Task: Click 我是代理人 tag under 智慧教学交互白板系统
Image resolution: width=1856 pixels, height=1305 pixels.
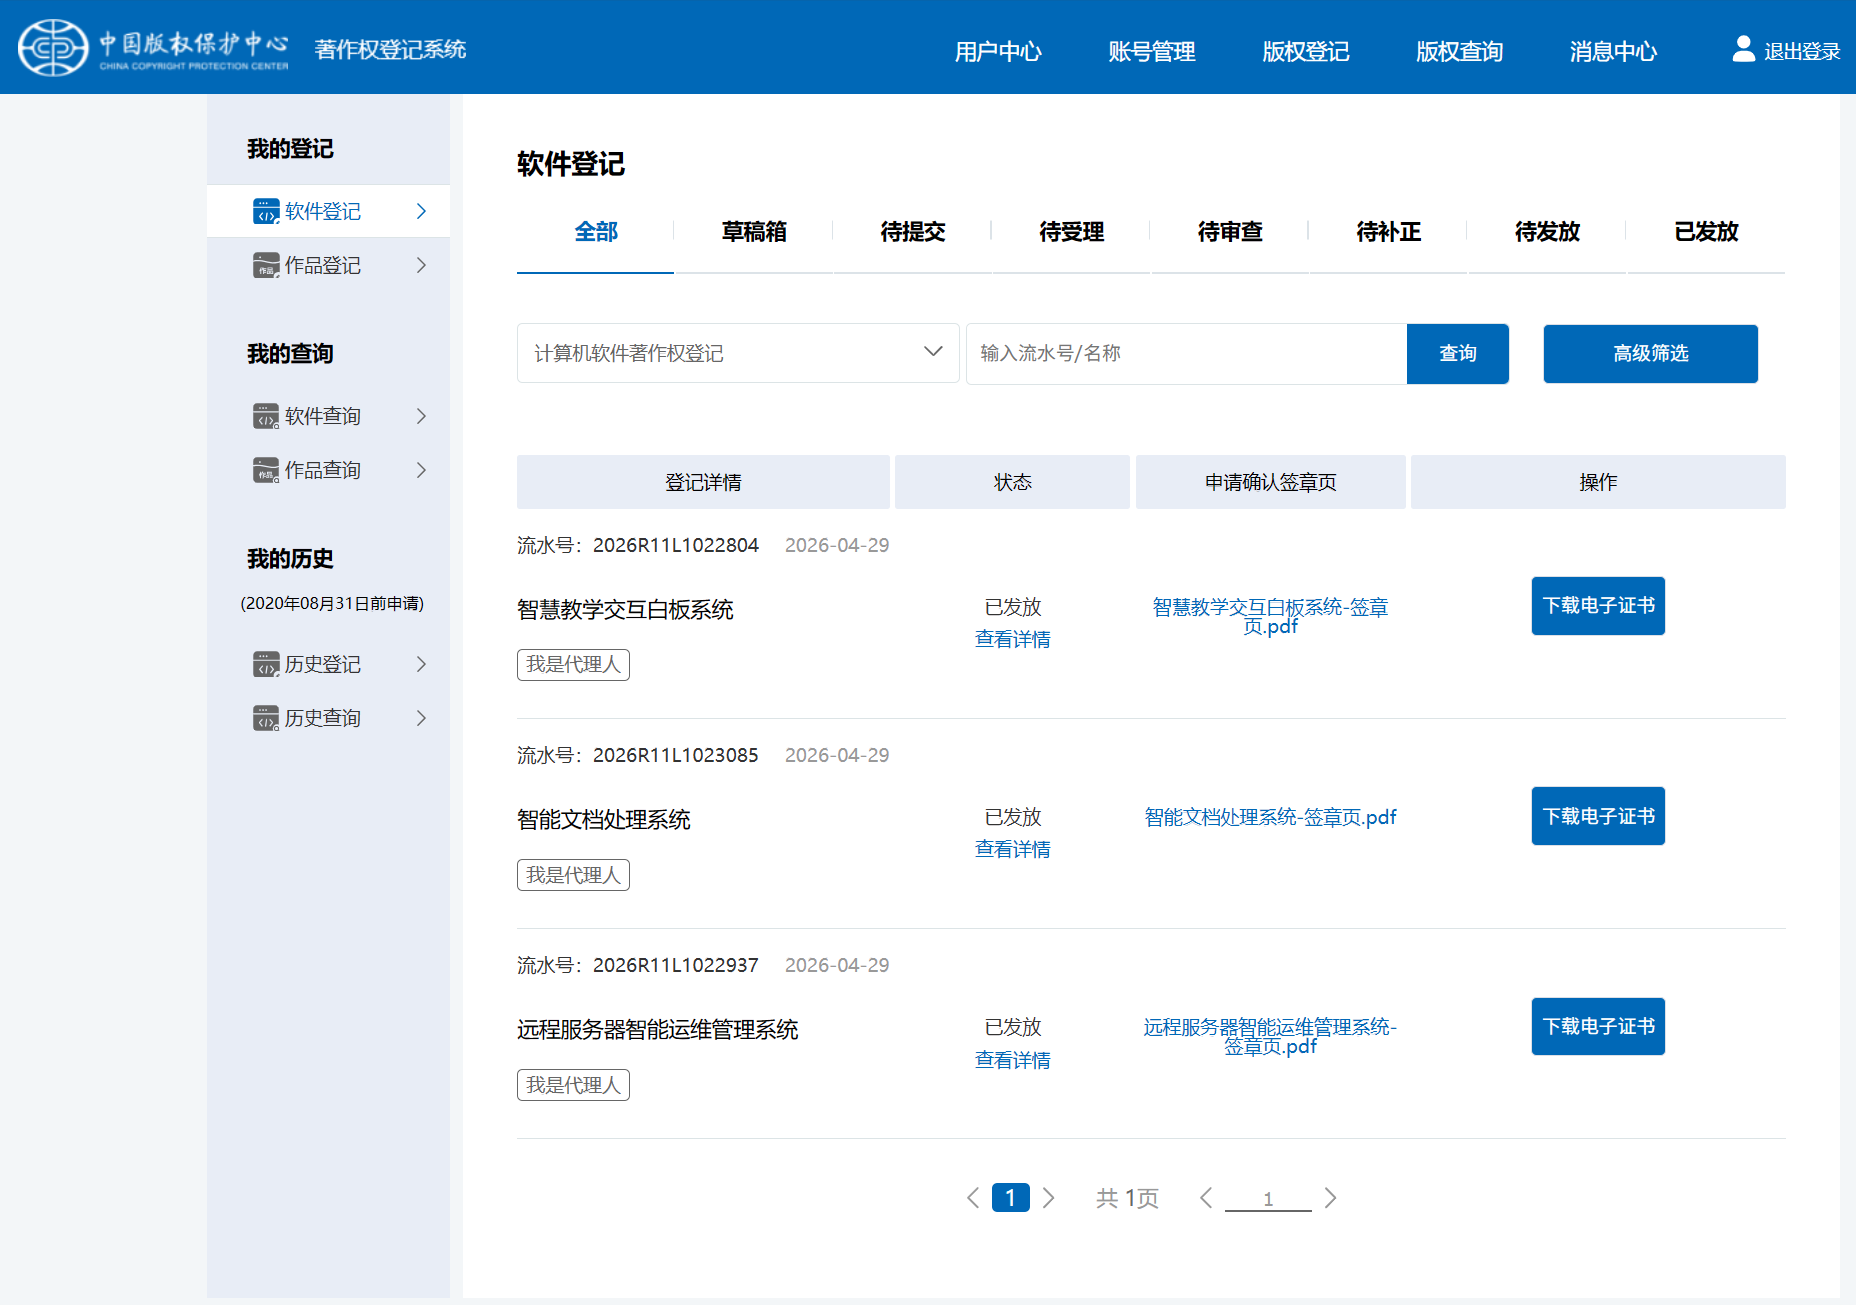Action: click(573, 664)
